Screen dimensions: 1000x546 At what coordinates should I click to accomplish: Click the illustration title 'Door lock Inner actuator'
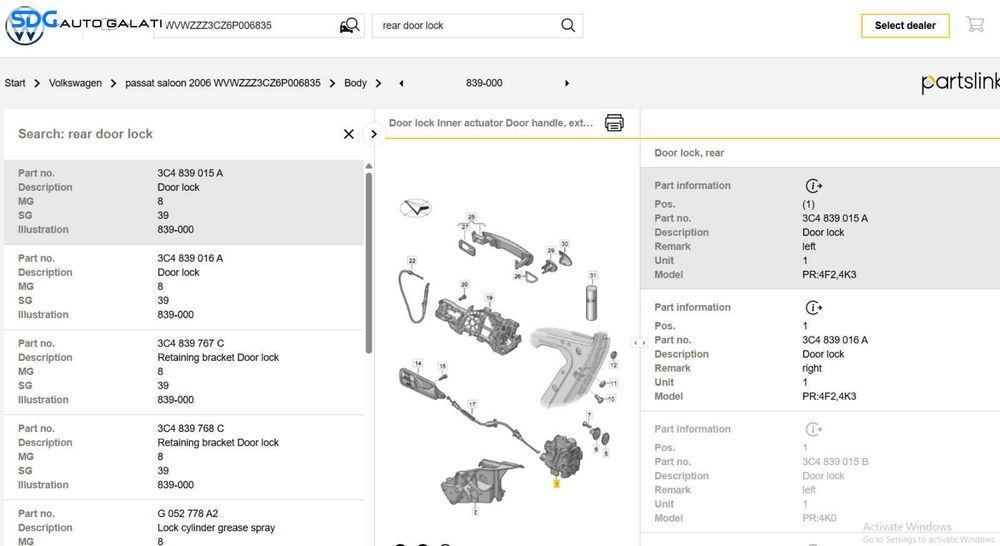click(x=491, y=123)
